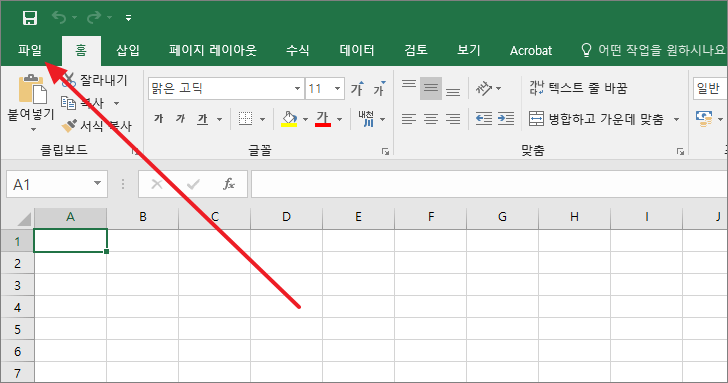Open the 파일 tab
728x383 pixels.
click(x=30, y=50)
